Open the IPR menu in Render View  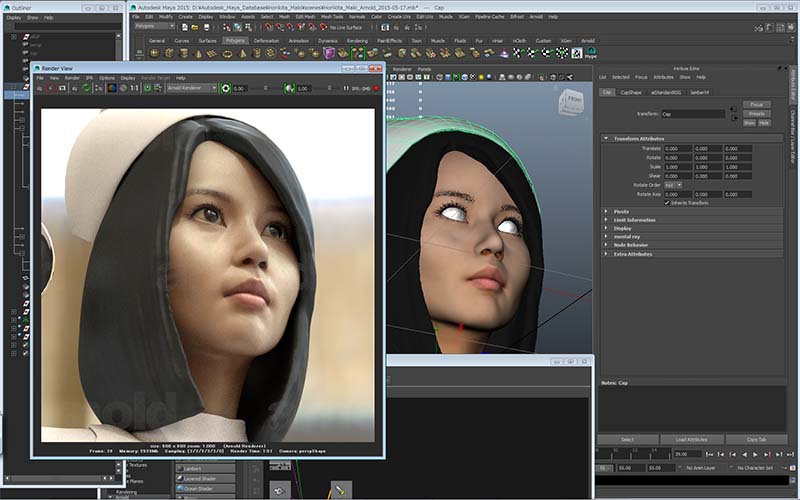pos(89,78)
